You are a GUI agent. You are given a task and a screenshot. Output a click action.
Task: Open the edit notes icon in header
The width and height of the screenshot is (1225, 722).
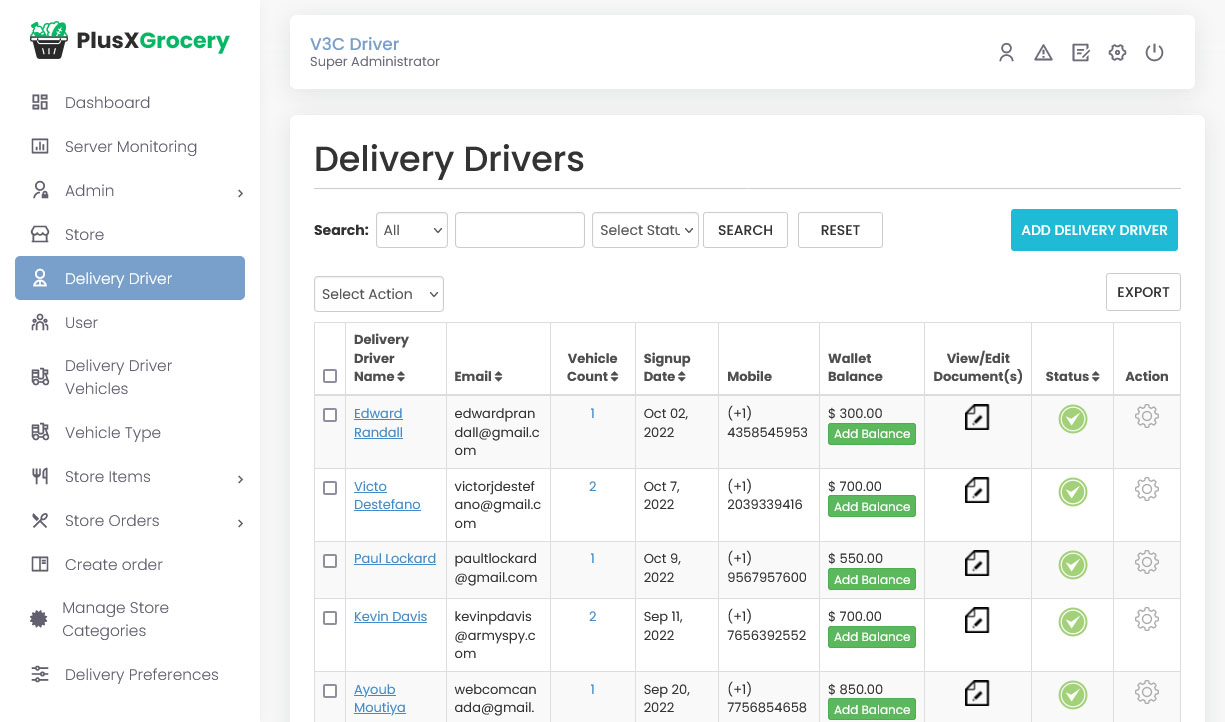pos(1080,53)
